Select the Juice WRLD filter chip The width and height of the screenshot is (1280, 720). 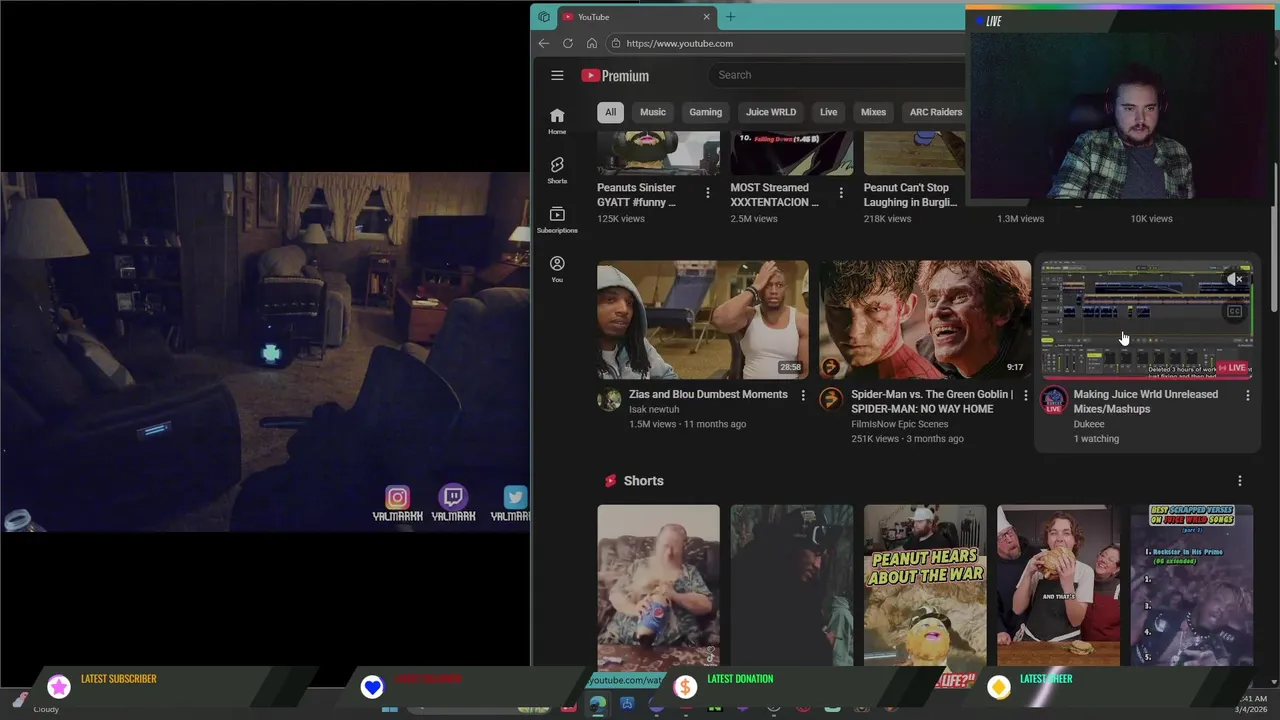(771, 112)
